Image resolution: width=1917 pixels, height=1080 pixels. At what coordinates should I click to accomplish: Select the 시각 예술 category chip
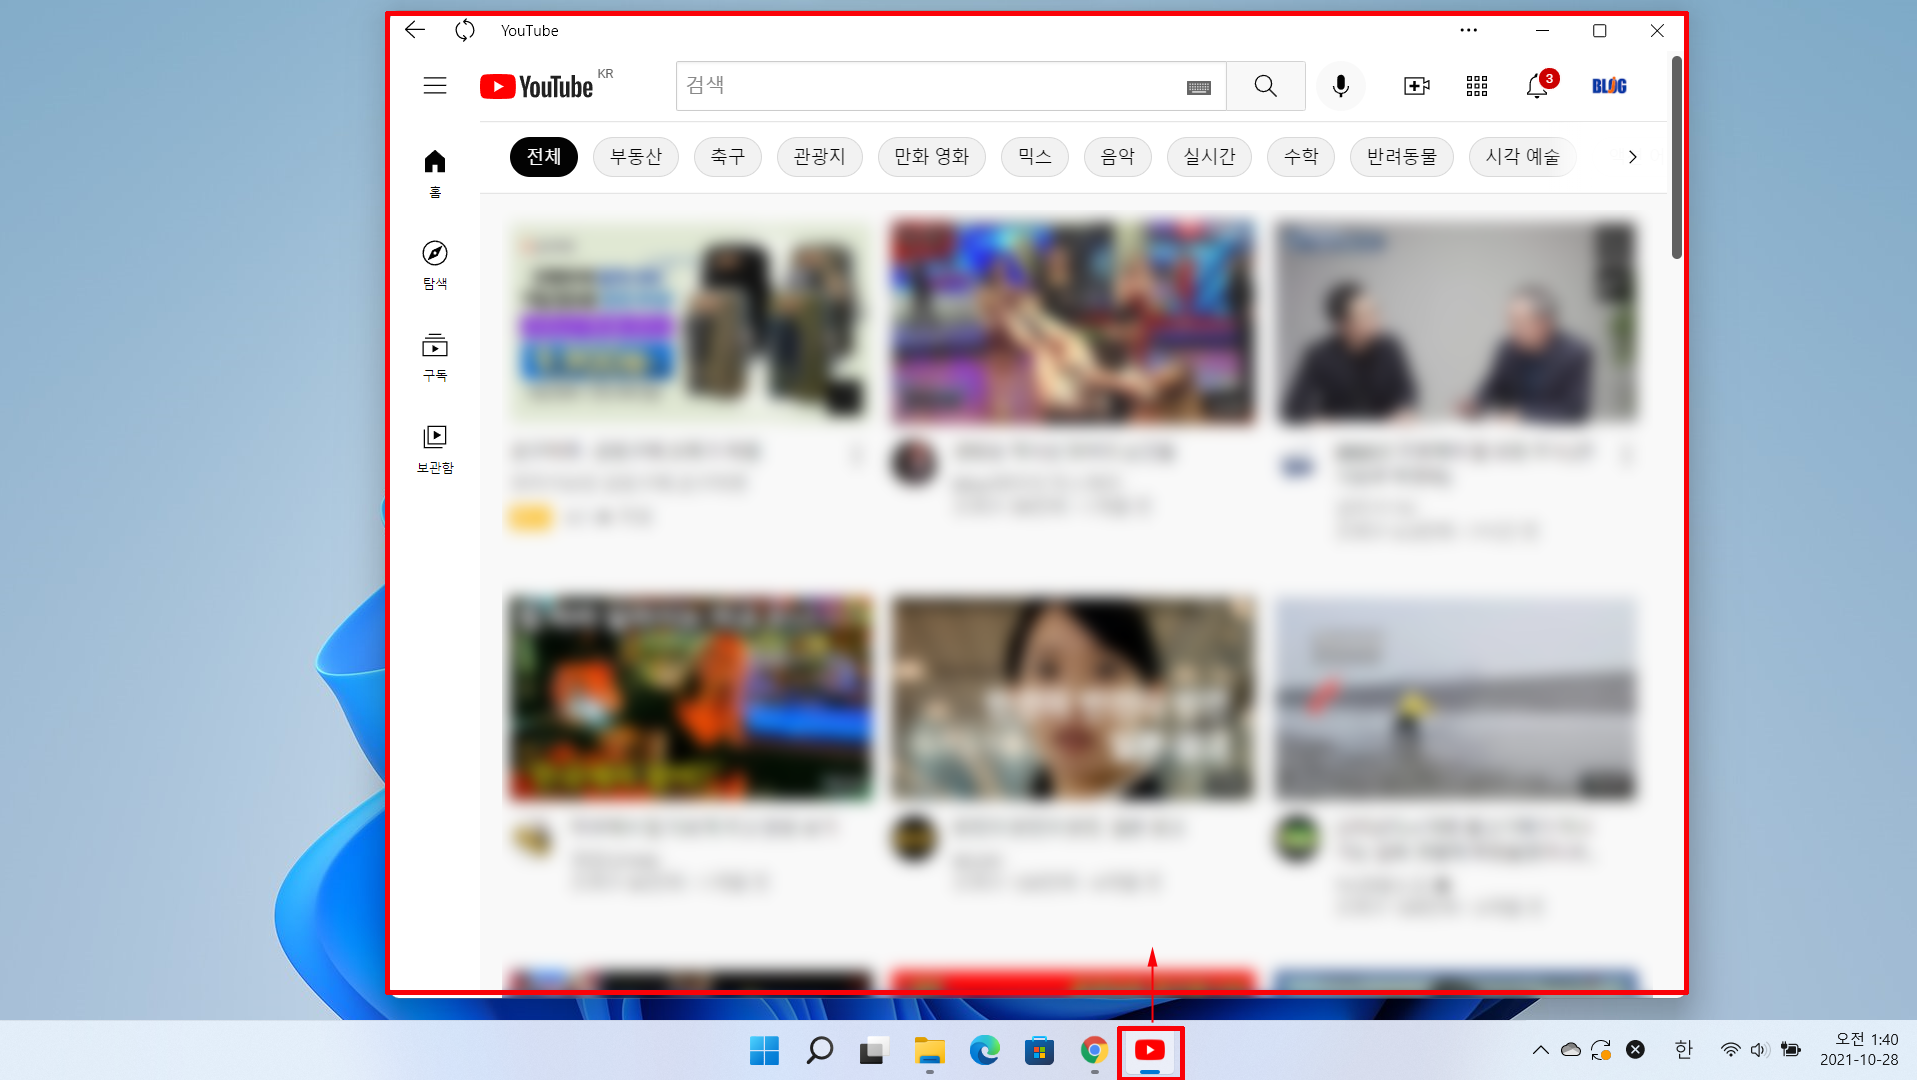(x=1523, y=157)
